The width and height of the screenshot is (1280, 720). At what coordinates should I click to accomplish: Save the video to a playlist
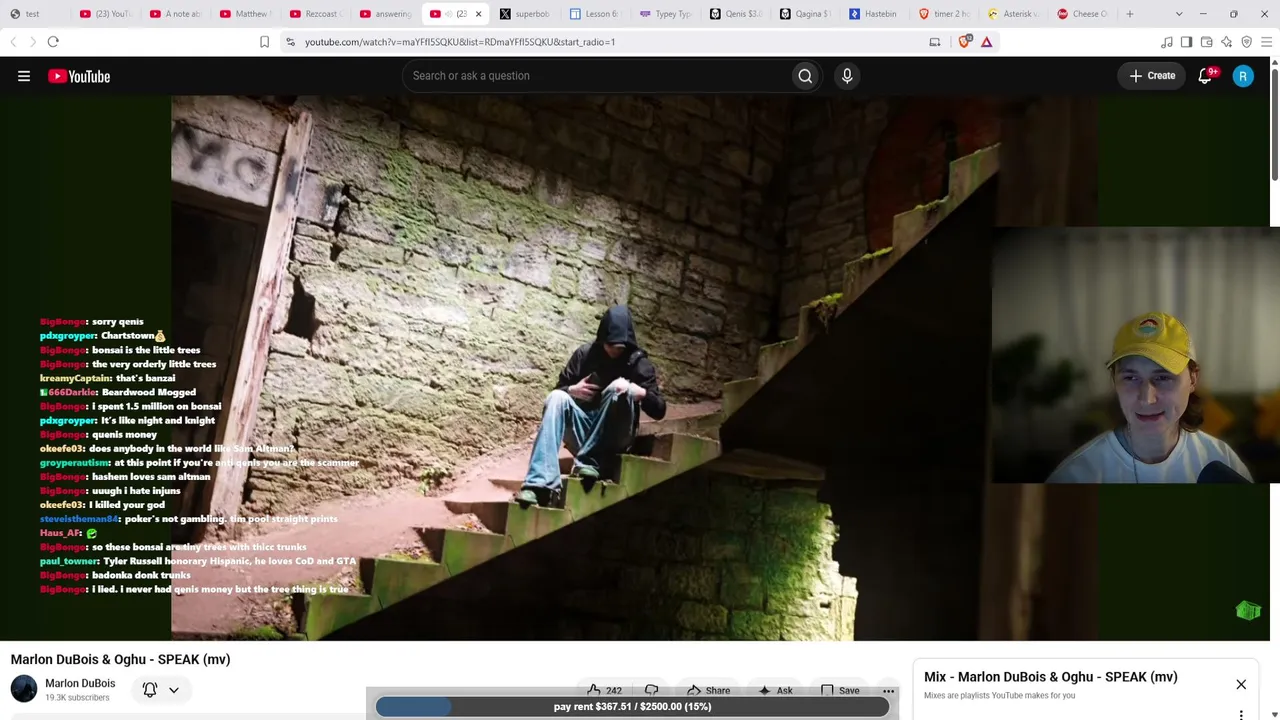(839, 690)
